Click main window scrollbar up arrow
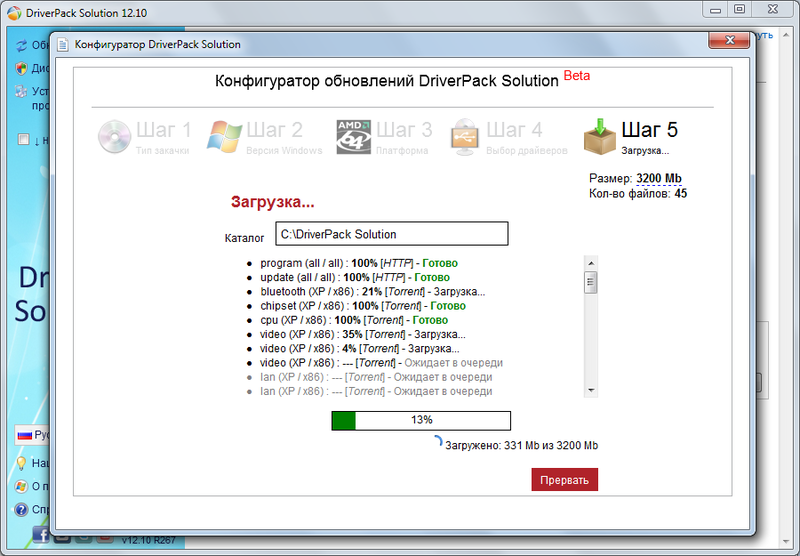 [x=786, y=35]
